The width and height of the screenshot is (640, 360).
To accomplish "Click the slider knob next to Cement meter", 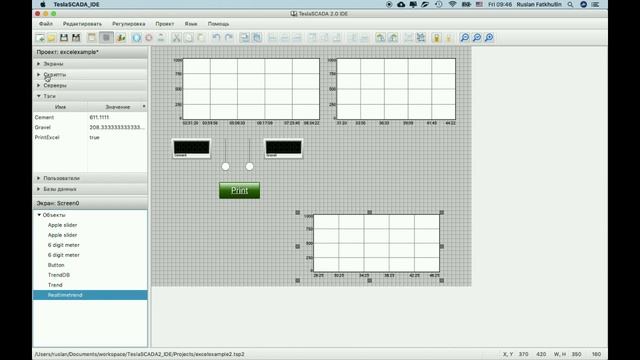I will 225,167.
